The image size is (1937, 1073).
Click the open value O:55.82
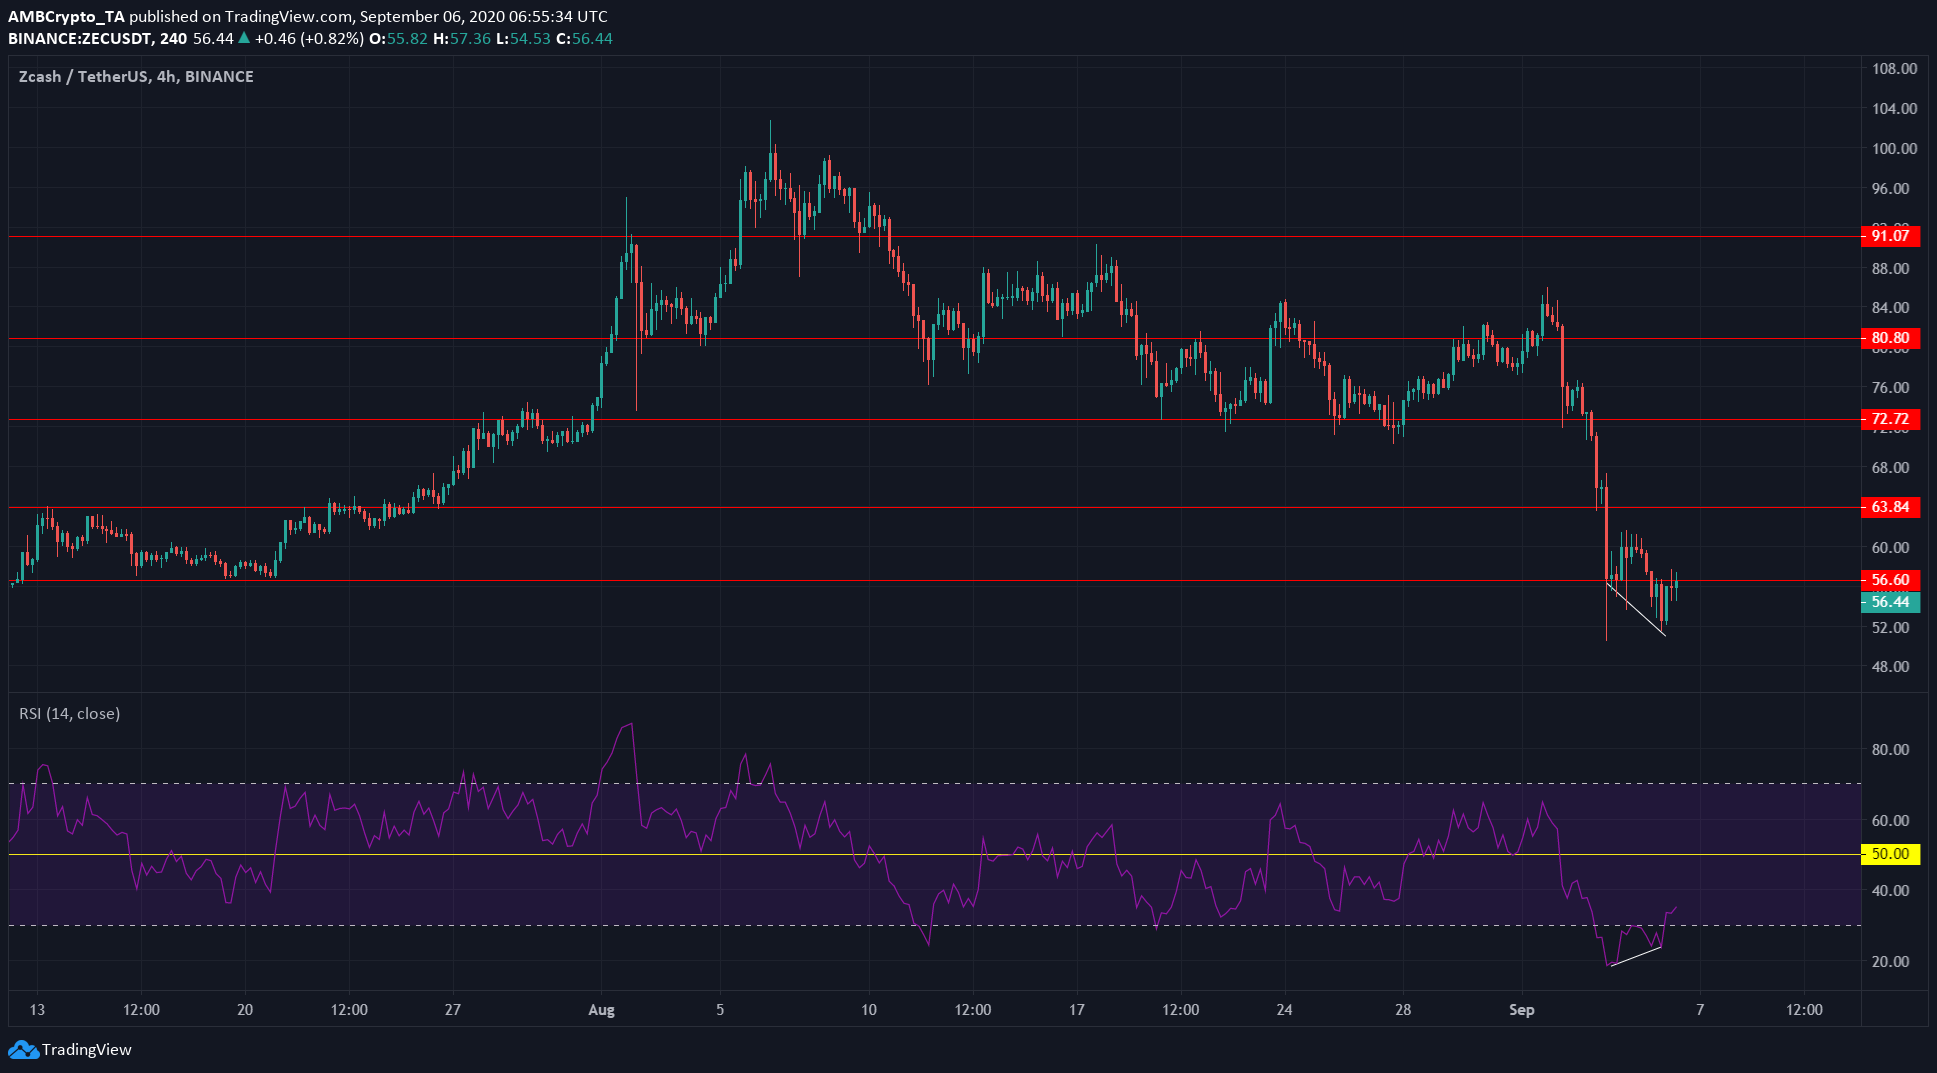tap(398, 39)
